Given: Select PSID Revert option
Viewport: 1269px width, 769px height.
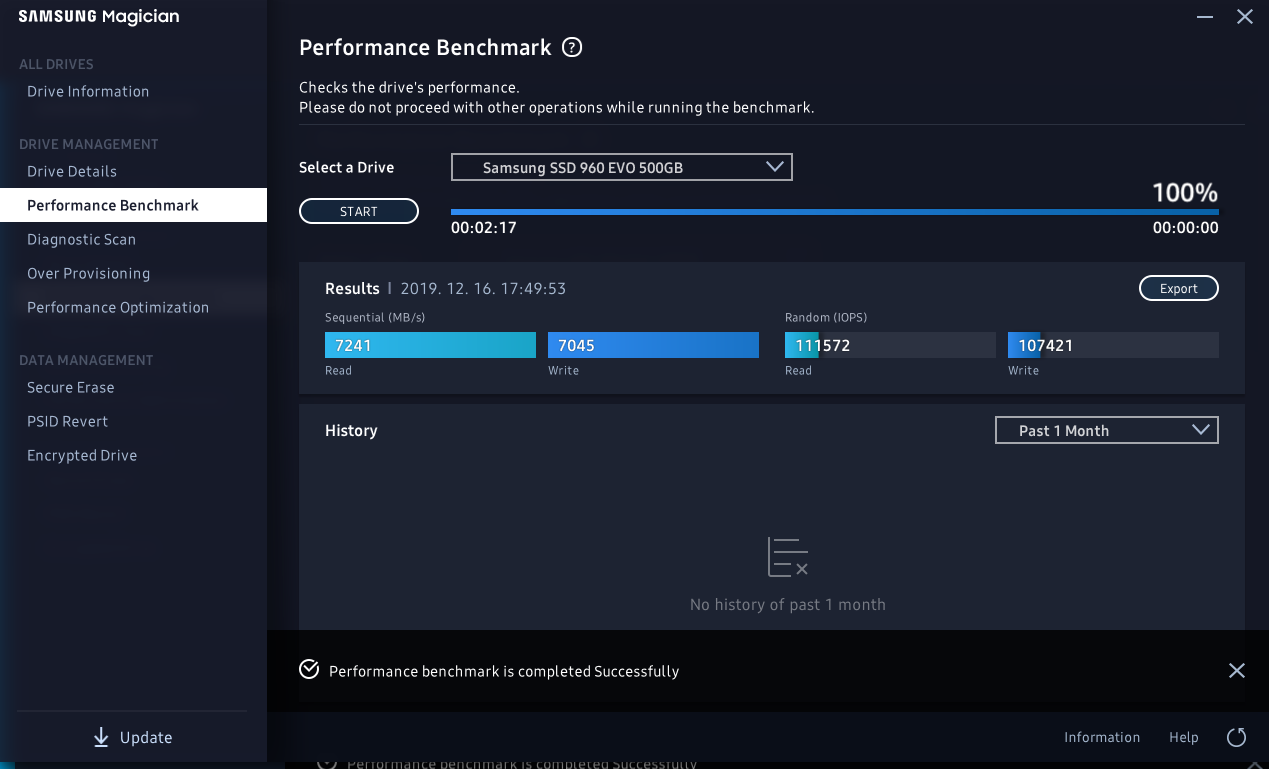Looking at the screenshot, I should pyautogui.click(x=67, y=421).
